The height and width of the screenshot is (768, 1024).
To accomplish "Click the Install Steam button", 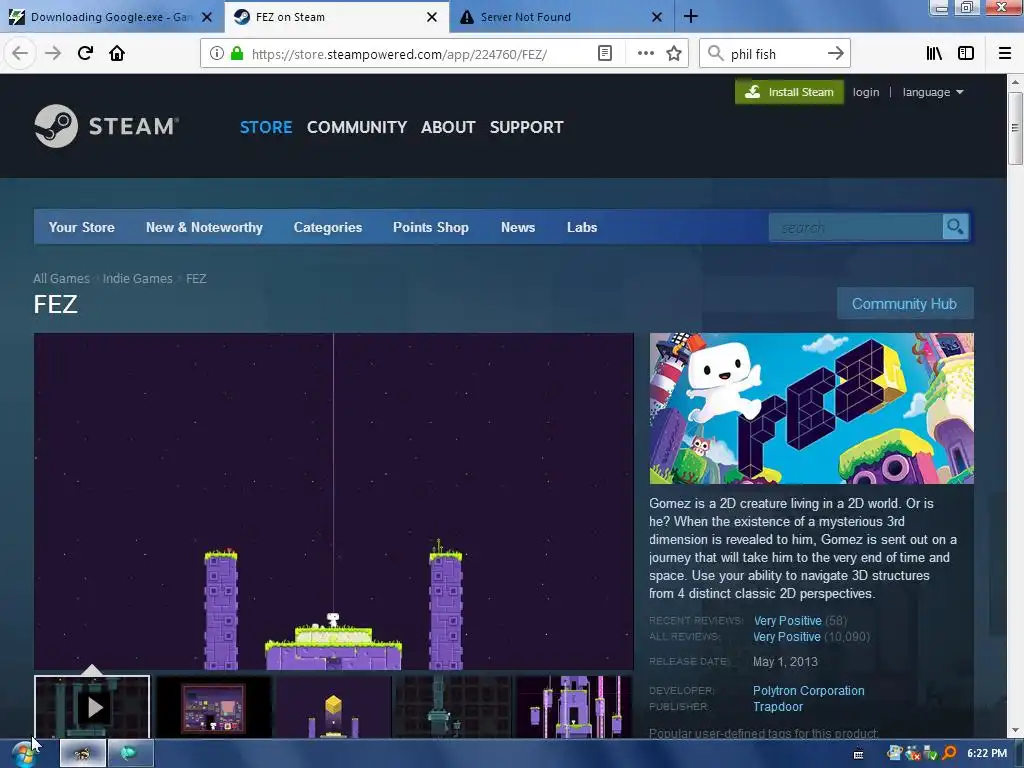I will (x=789, y=92).
